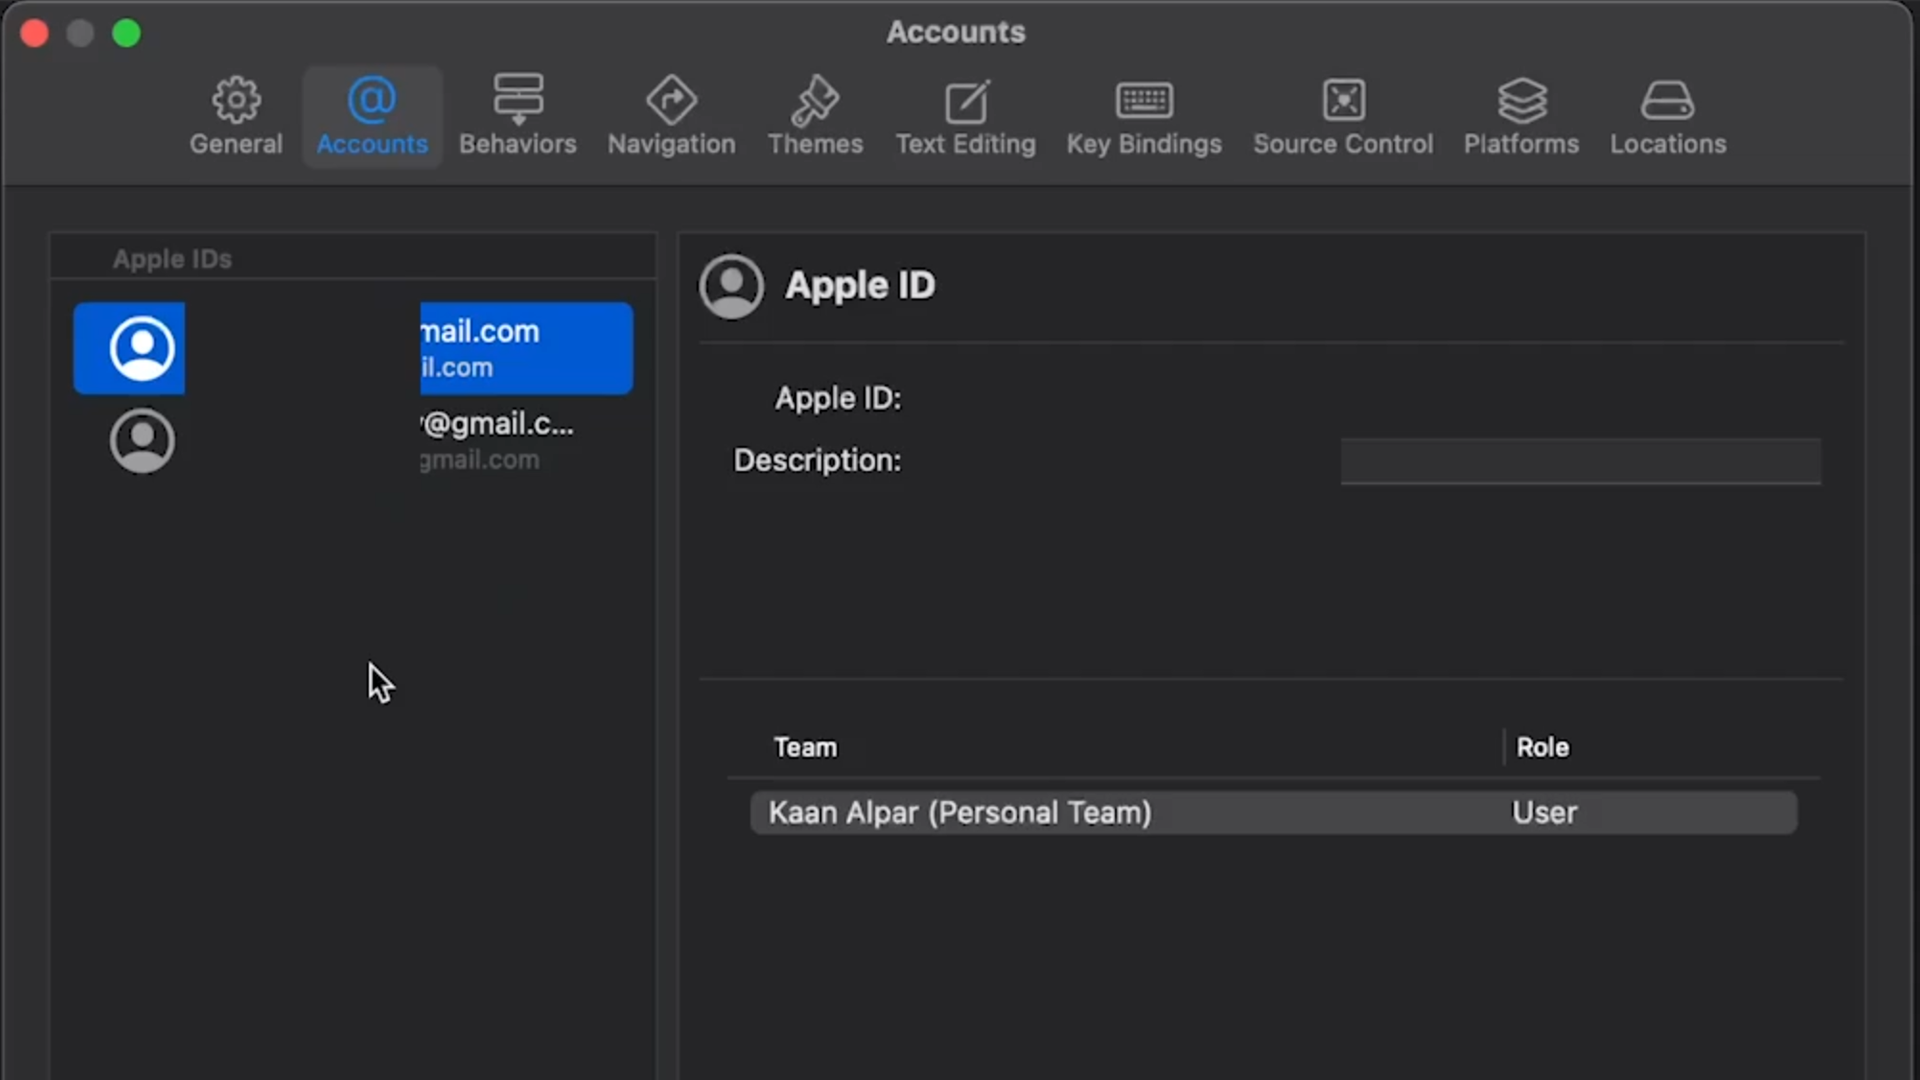1920x1080 pixels.
Task: Switch to the Key Bindings tab label
Action: coord(1144,144)
